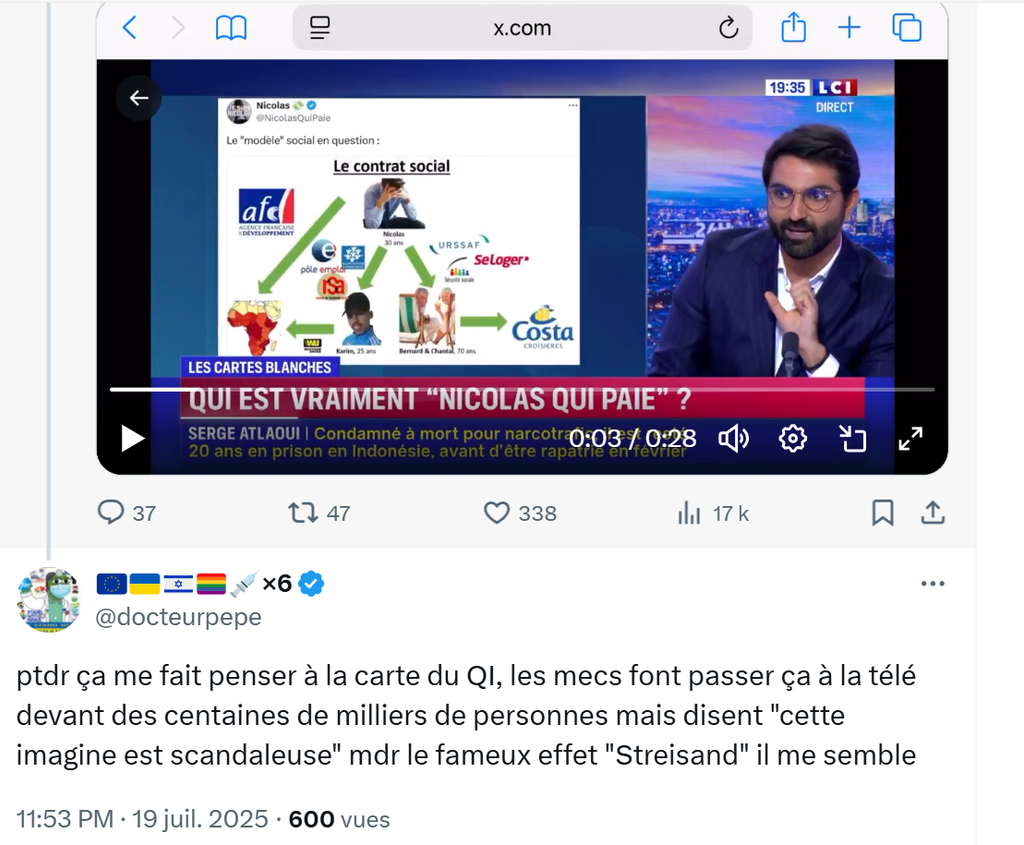Open the @docteurpepe profile handle
The image size is (1024, 845).
pos(178,616)
